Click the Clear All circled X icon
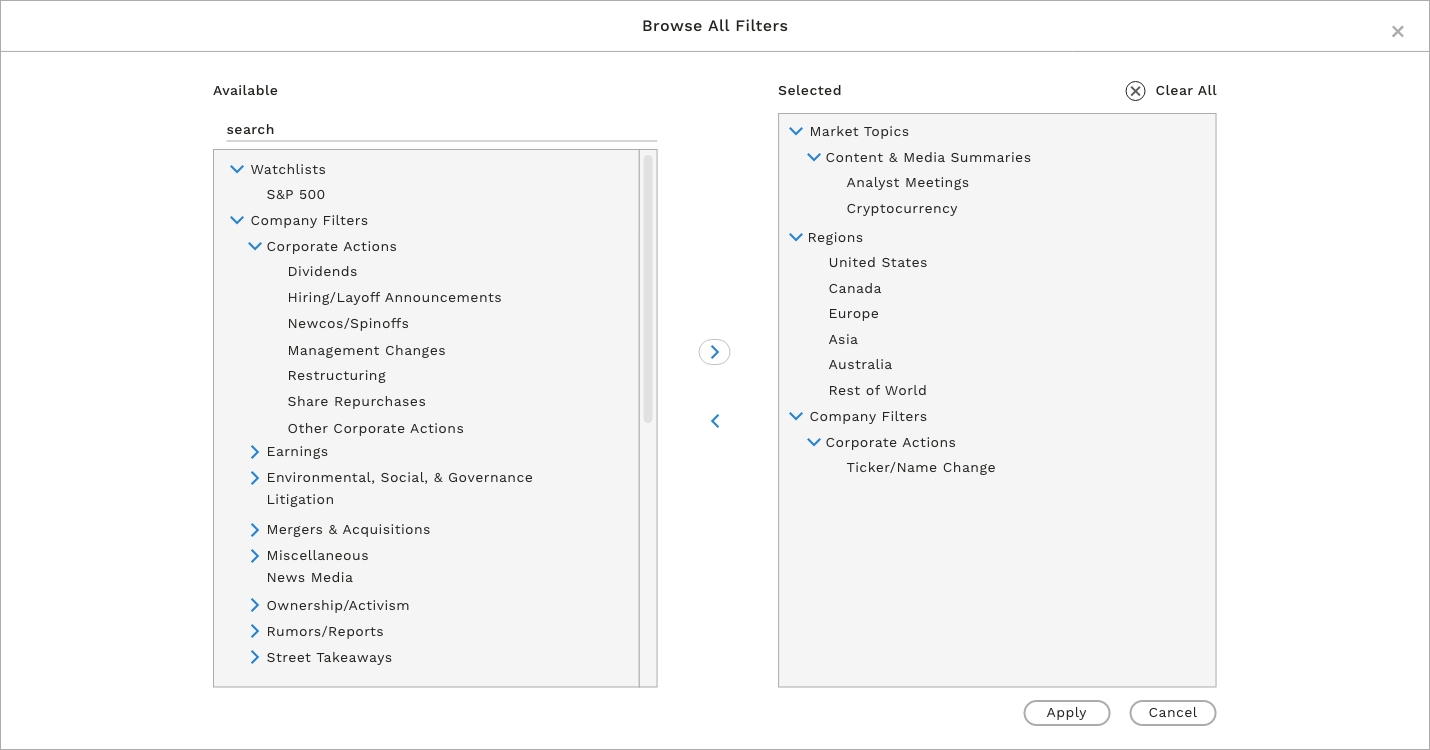Image resolution: width=1430 pixels, height=750 pixels. (x=1135, y=91)
